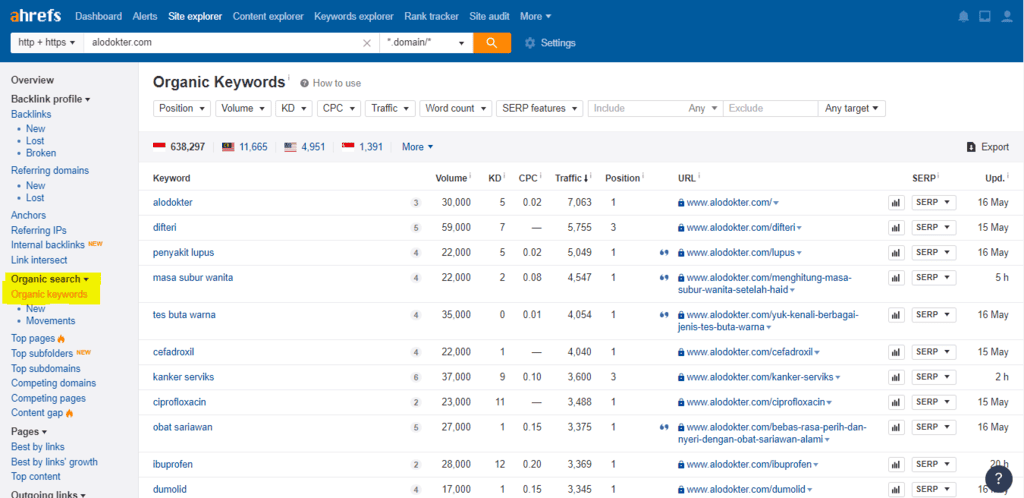
Task: Go to the Alerts section
Action: 145,16
